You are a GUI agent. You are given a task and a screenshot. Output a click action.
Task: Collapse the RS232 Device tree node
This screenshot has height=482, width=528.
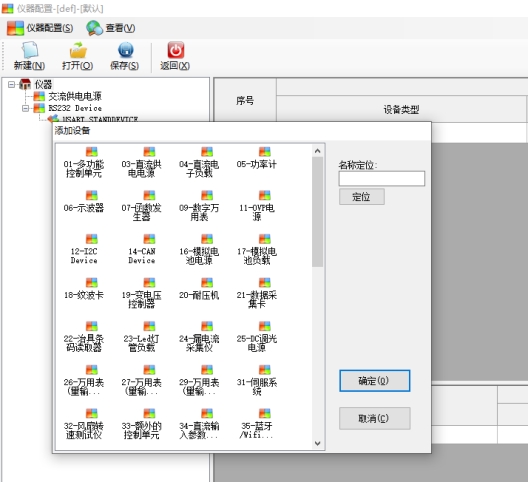[x=25, y=108]
